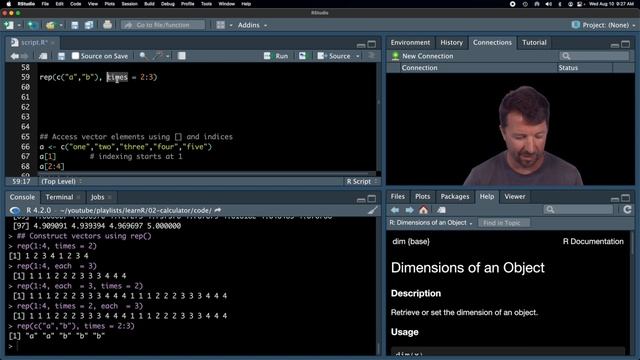Switch to the Environment tab
Image resolution: width=640 pixels, height=360 pixels.
[x=410, y=42]
